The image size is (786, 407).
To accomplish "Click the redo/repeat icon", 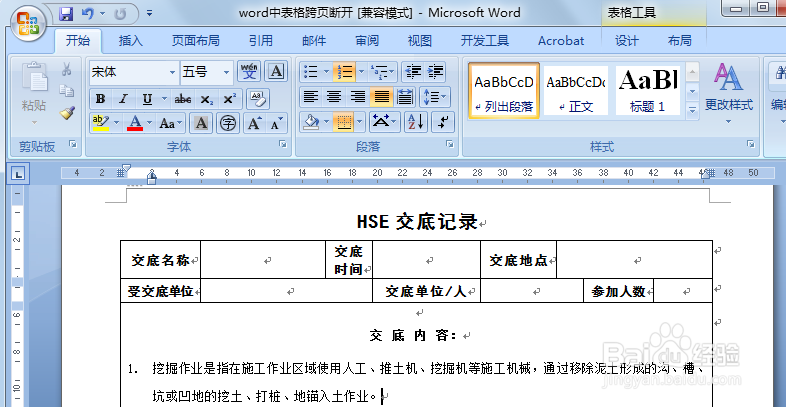I will (x=120, y=14).
